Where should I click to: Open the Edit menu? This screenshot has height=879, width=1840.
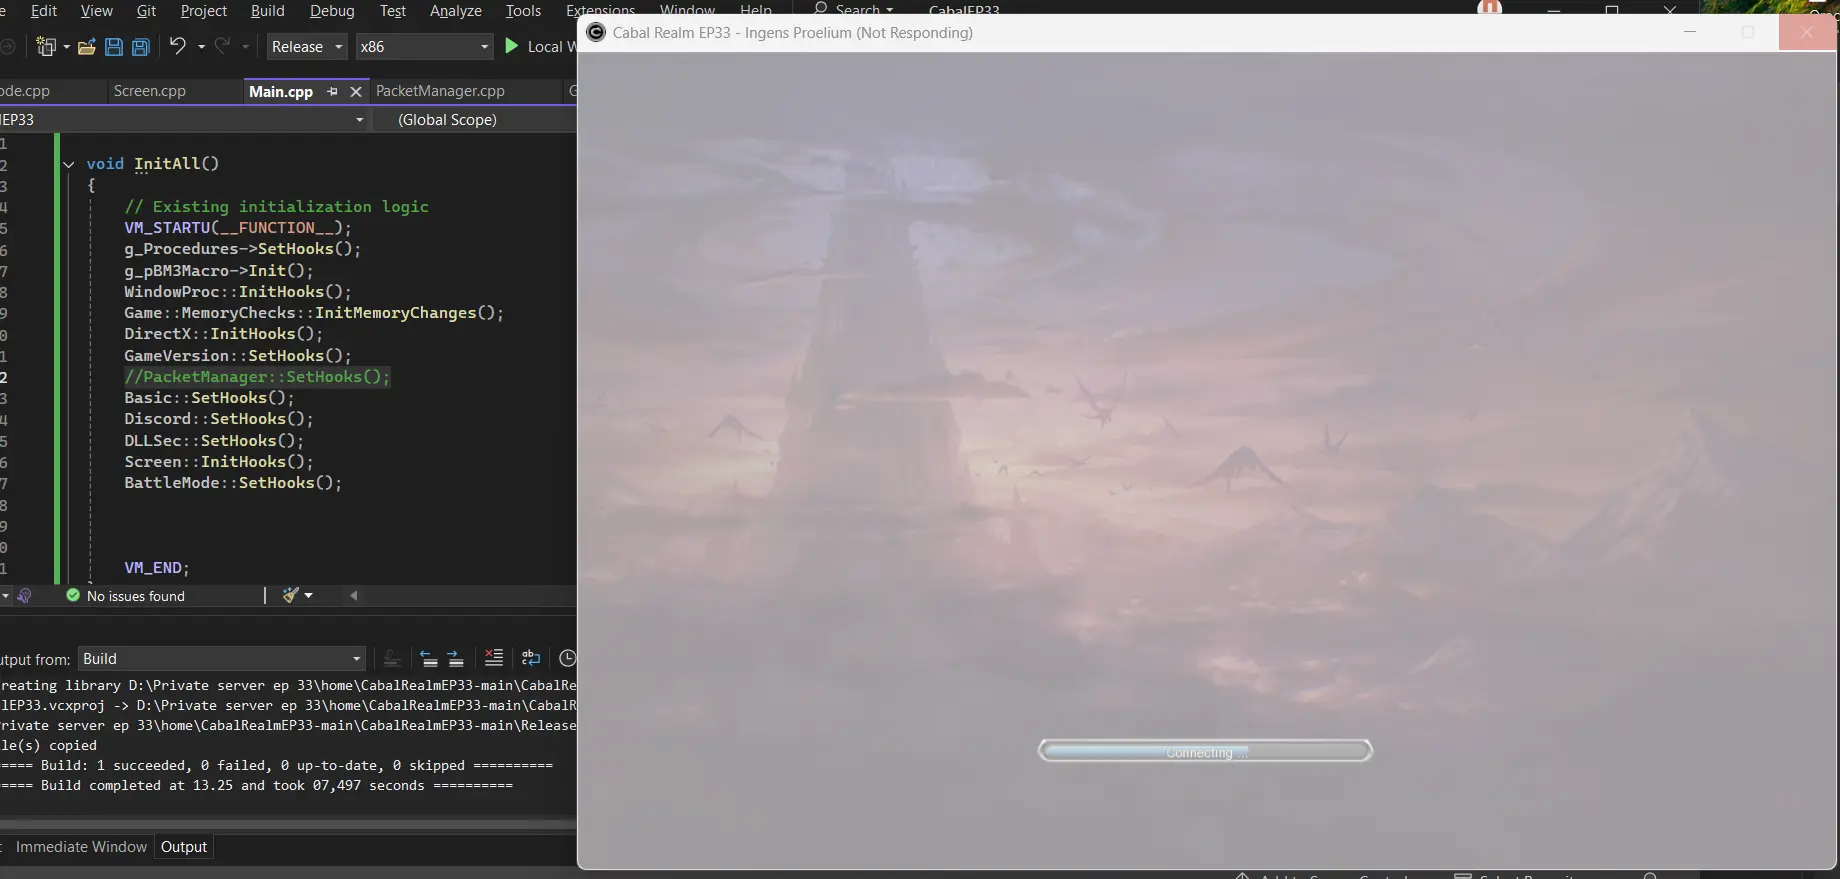point(44,11)
